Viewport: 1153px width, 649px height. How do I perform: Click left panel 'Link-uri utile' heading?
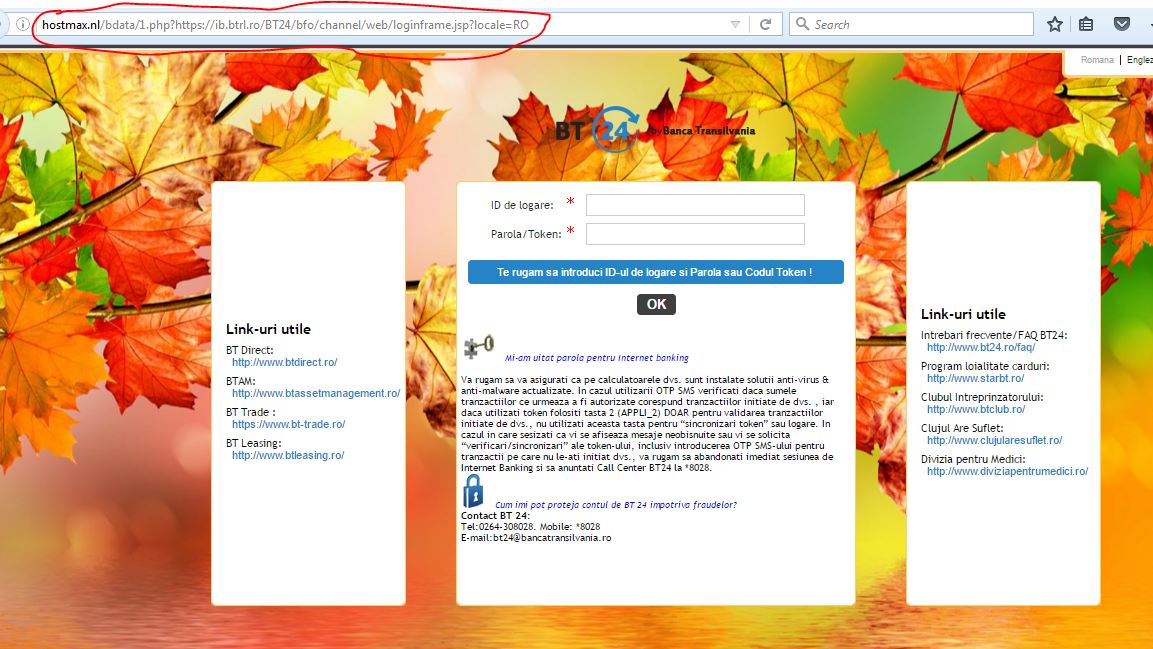click(268, 329)
